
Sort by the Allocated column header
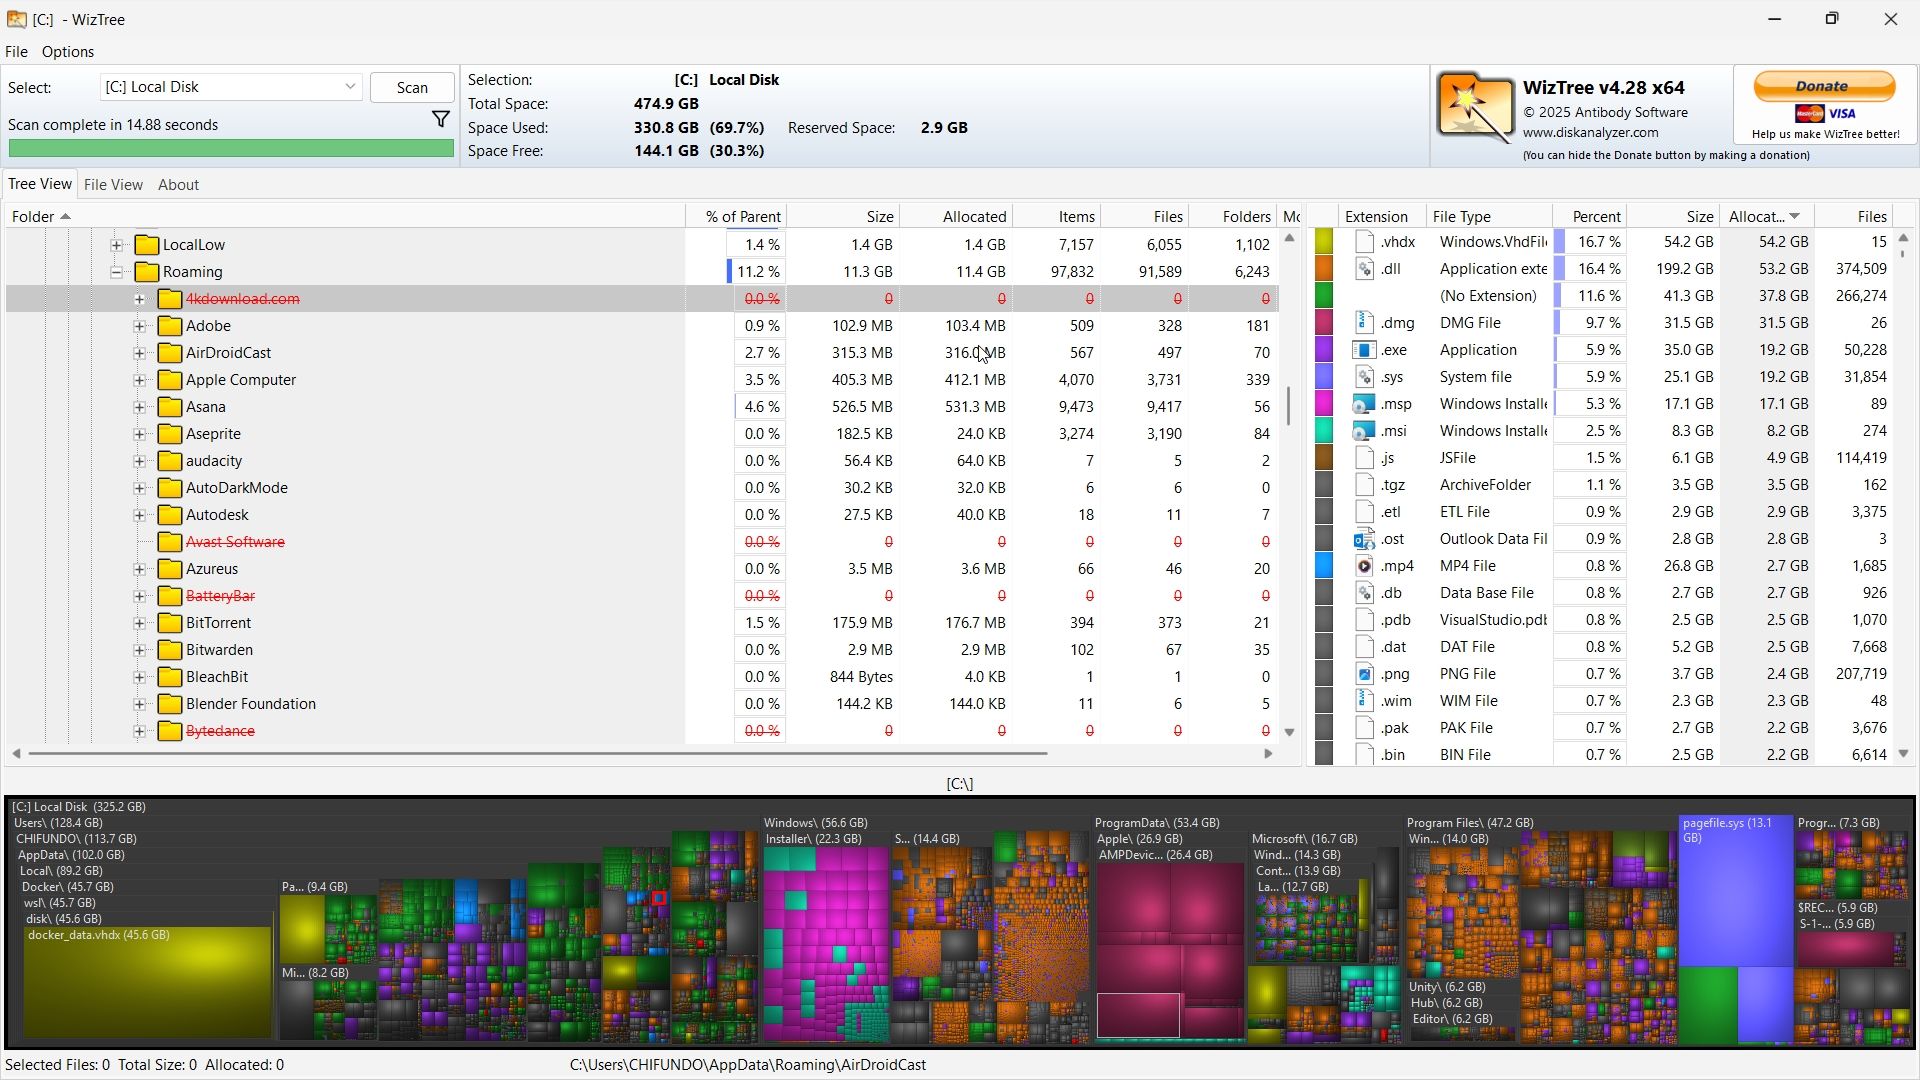(956, 216)
